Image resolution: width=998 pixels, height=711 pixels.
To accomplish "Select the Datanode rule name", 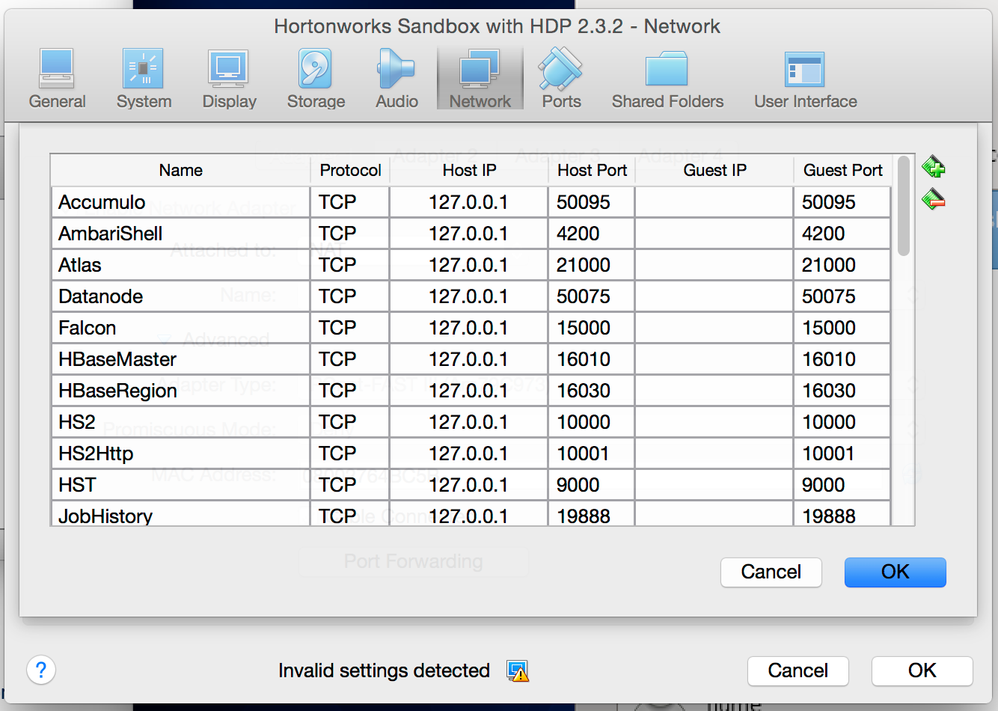I will click(181, 296).
